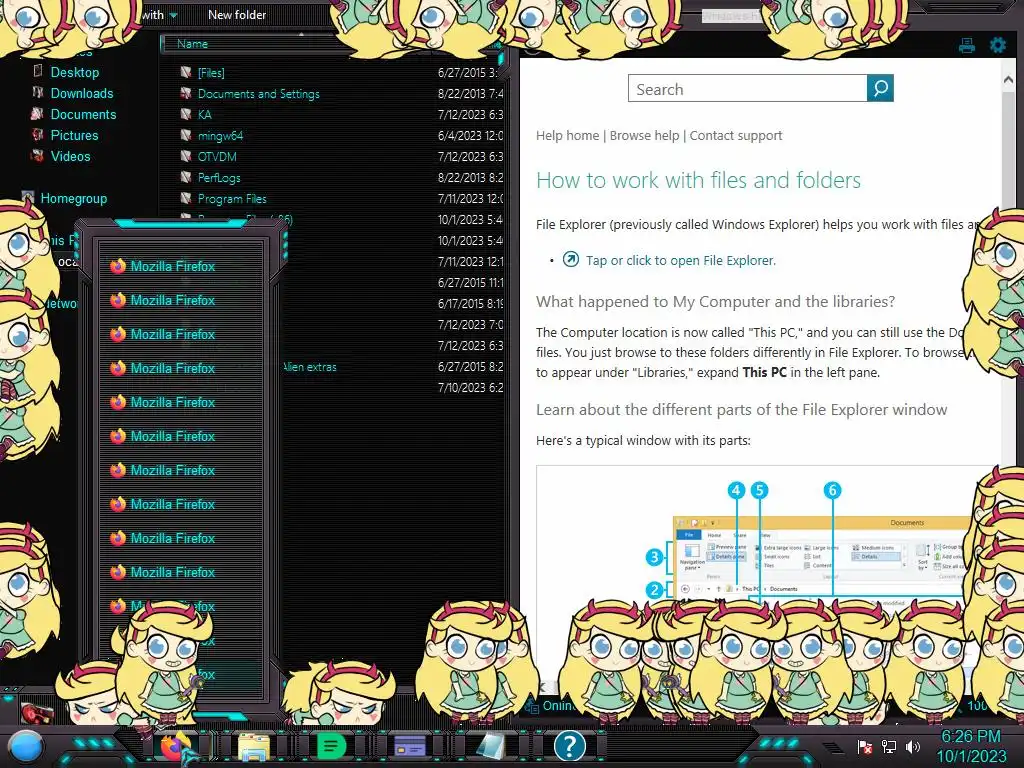Image resolution: width=1024 pixels, height=768 pixels.
Task: Sort by the Name column header
Action: (x=192, y=44)
